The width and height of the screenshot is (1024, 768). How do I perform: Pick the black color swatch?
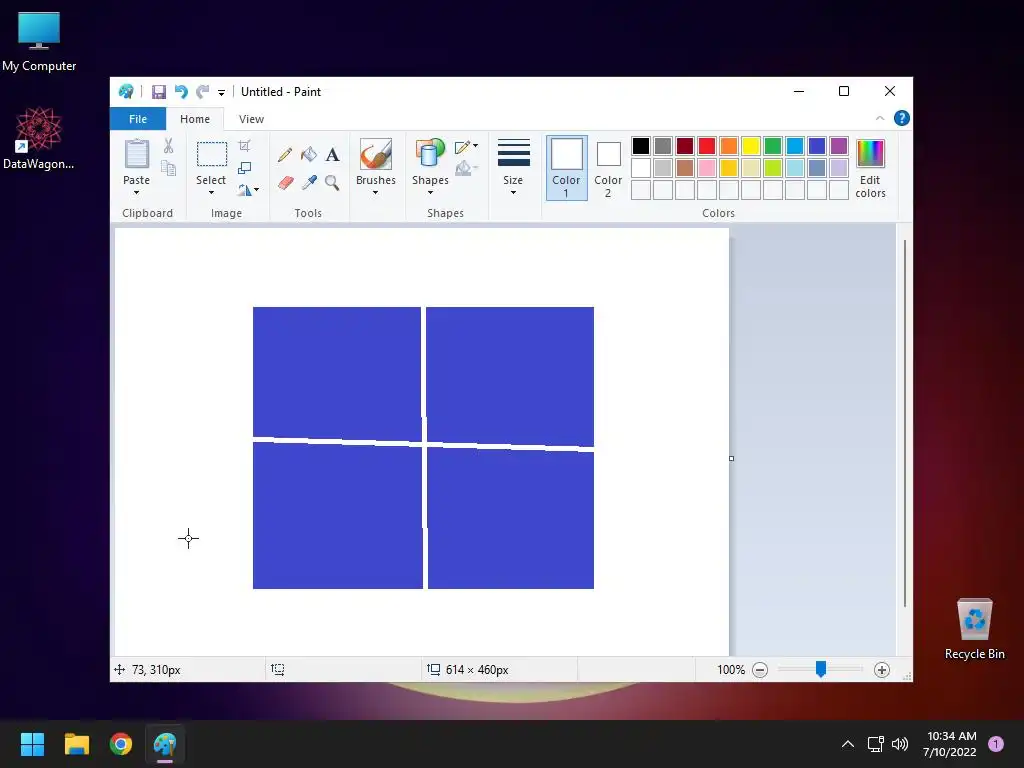click(641, 146)
